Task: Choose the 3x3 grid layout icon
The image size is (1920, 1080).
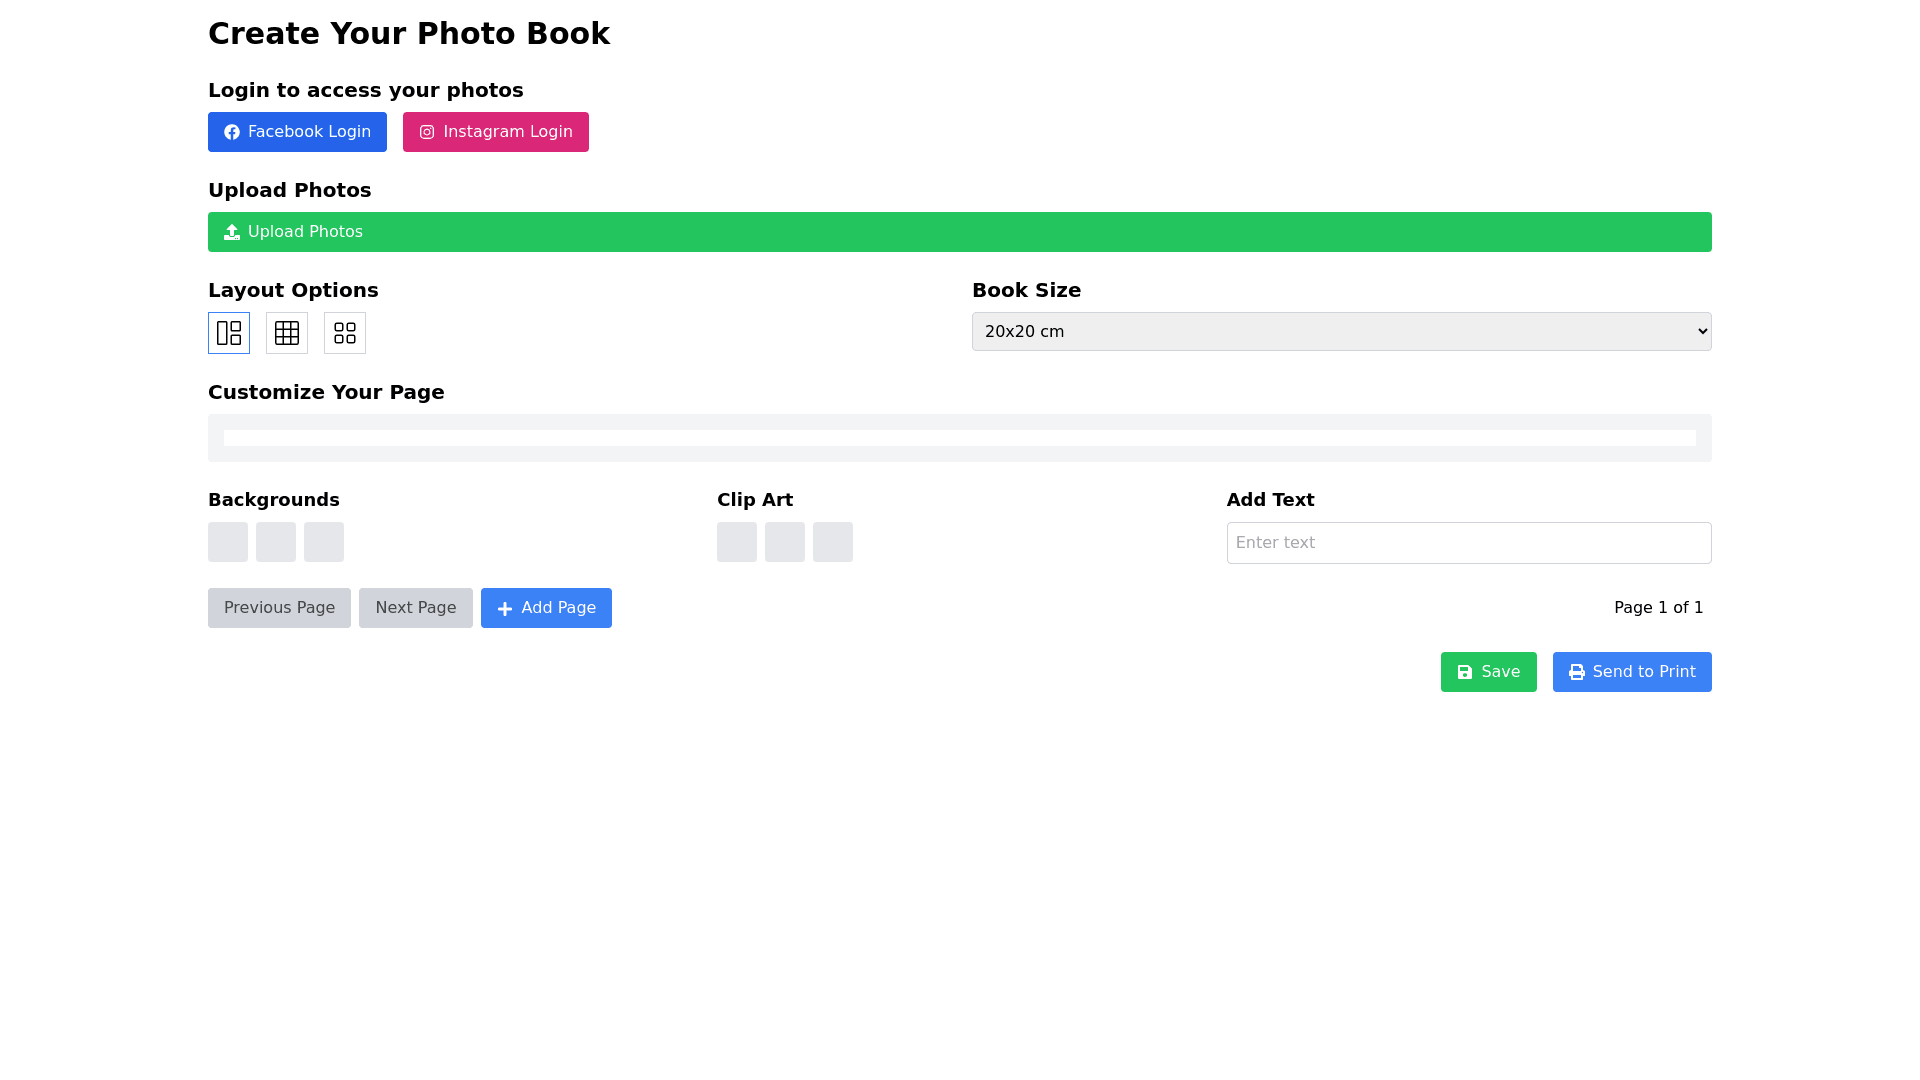Action: (x=287, y=333)
